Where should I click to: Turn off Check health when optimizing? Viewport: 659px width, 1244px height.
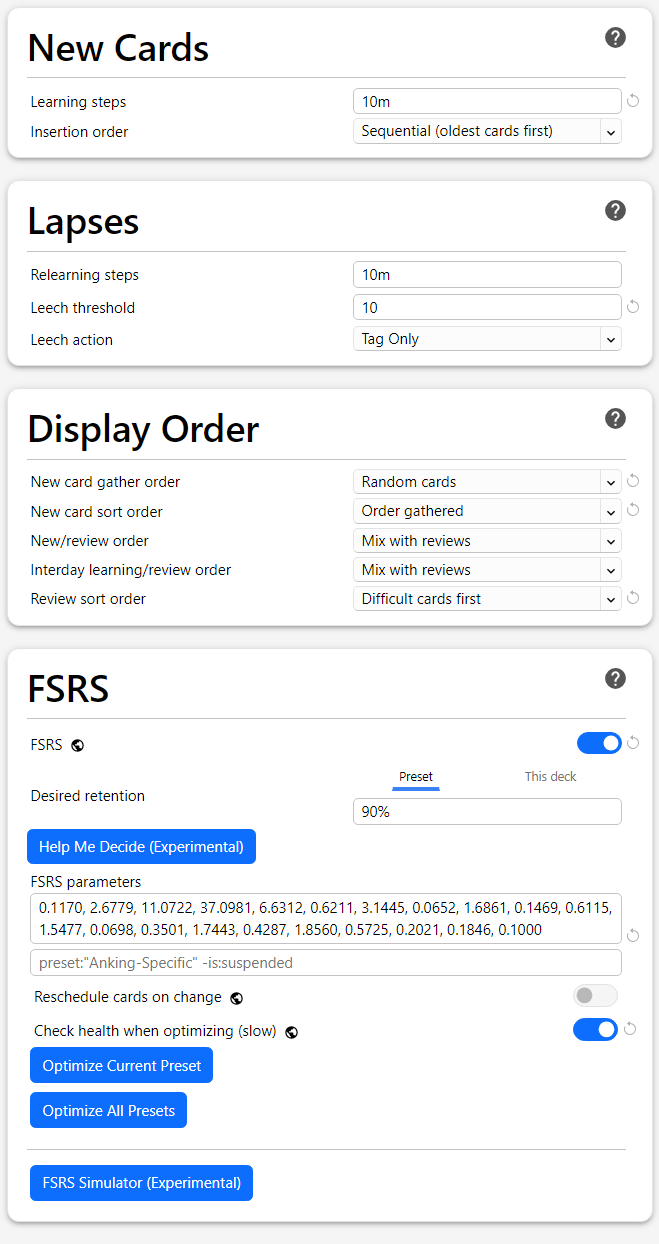coord(595,1029)
